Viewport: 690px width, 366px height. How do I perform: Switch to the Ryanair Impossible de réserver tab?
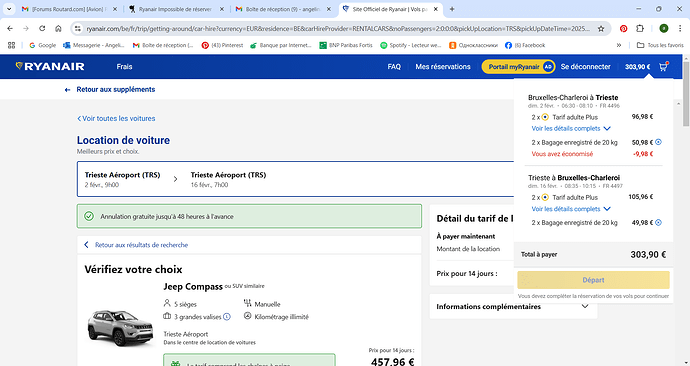[x=175, y=9]
